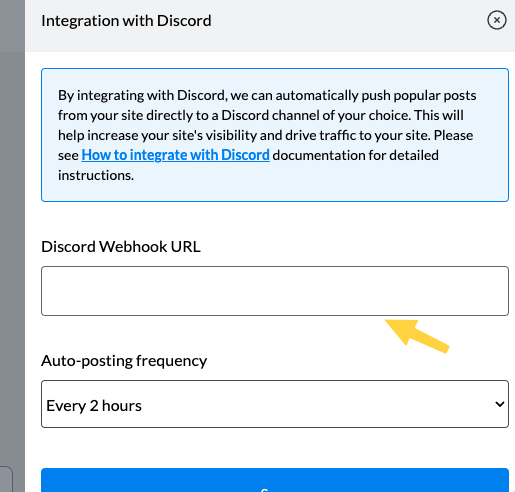This screenshot has height=492, width=515.
Task: Click the word instructions in the info box
Action: [96, 175]
